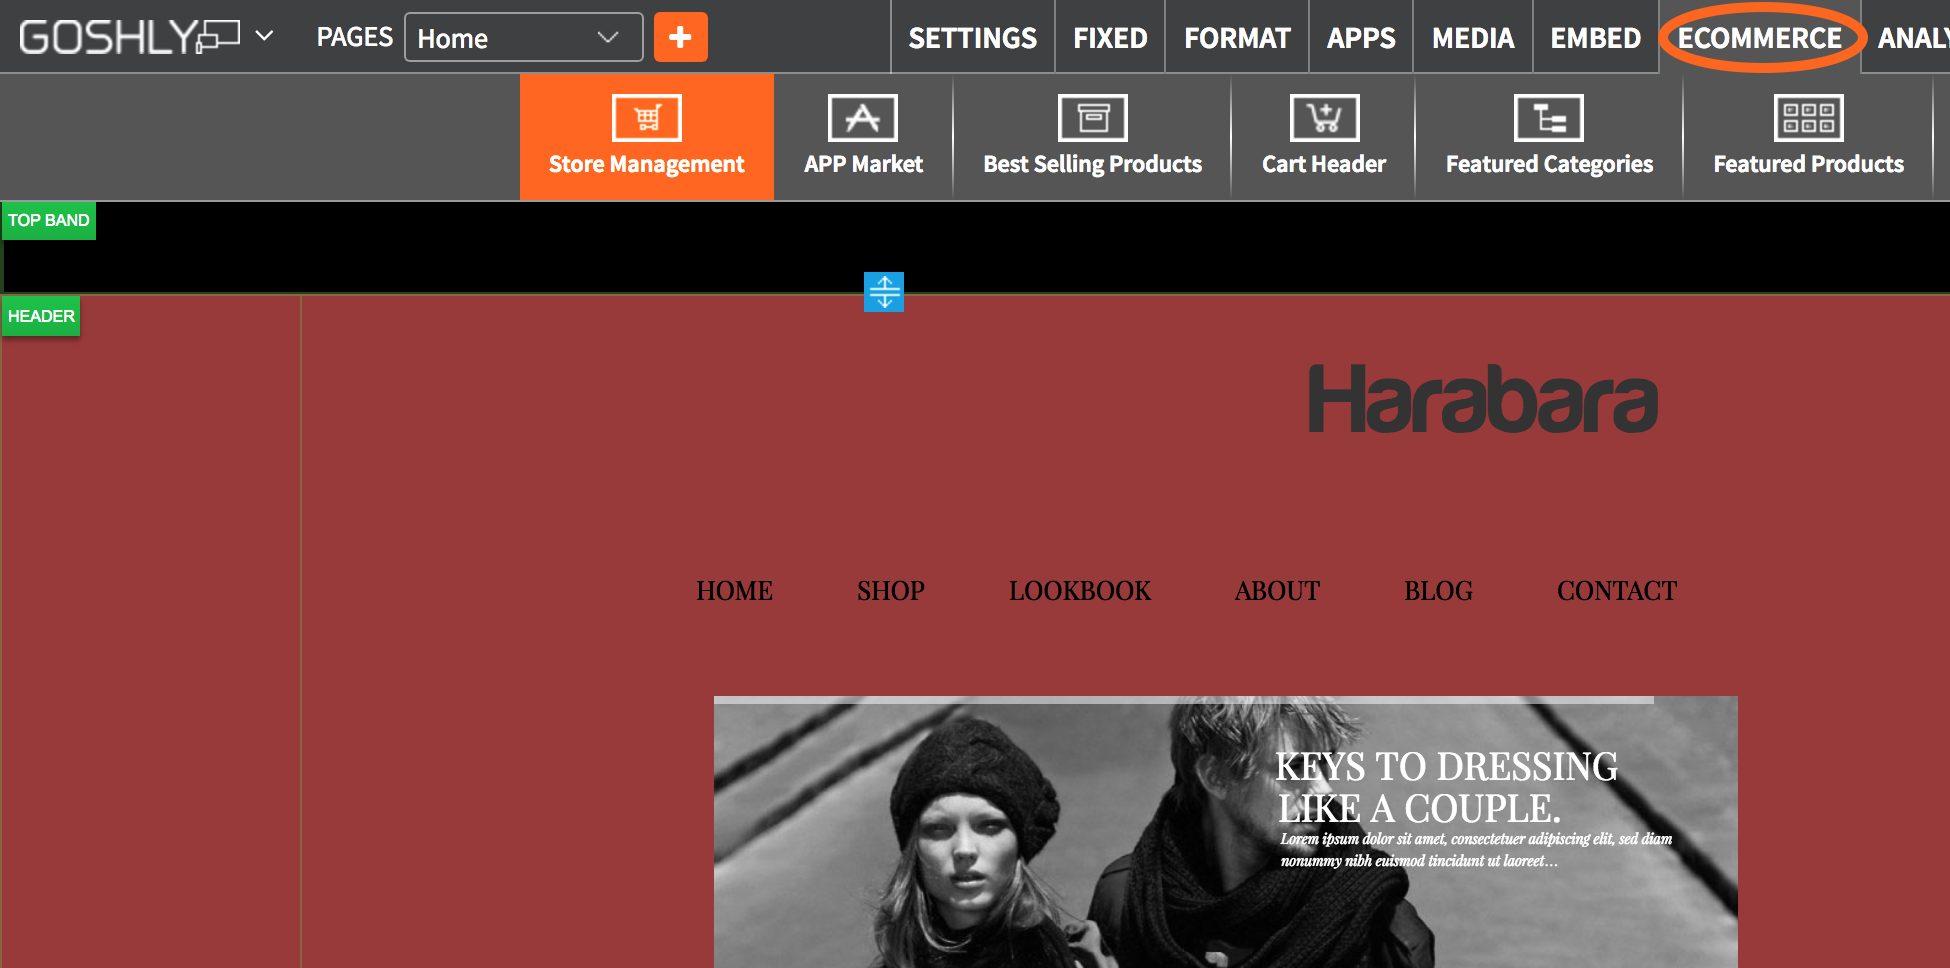Click the Harabara site logo
The image size is (1950, 968).
pyautogui.click(x=1482, y=400)
